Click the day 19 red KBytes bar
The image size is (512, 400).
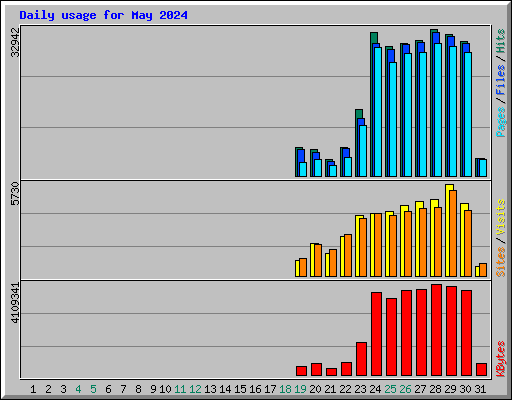coord(301,371)
